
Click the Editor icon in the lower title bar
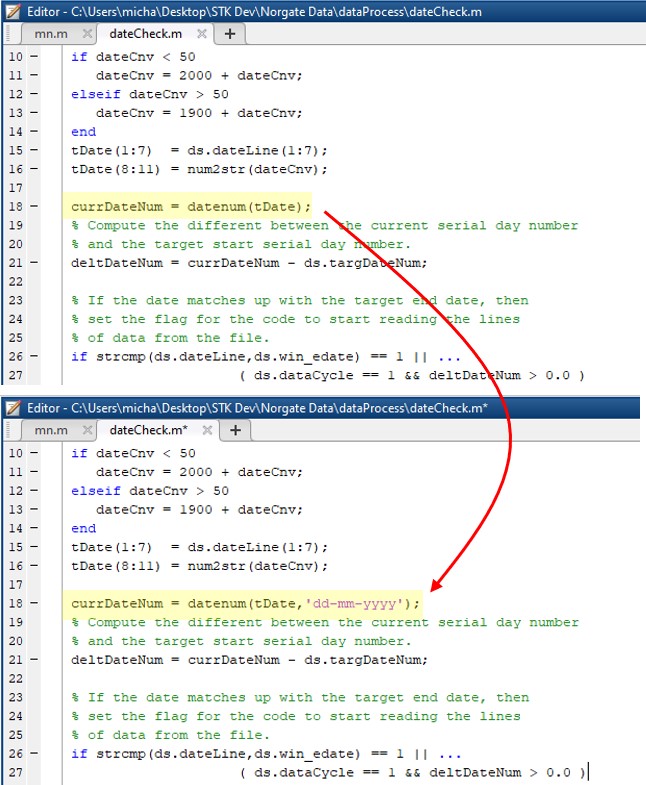tap(14, 408)
